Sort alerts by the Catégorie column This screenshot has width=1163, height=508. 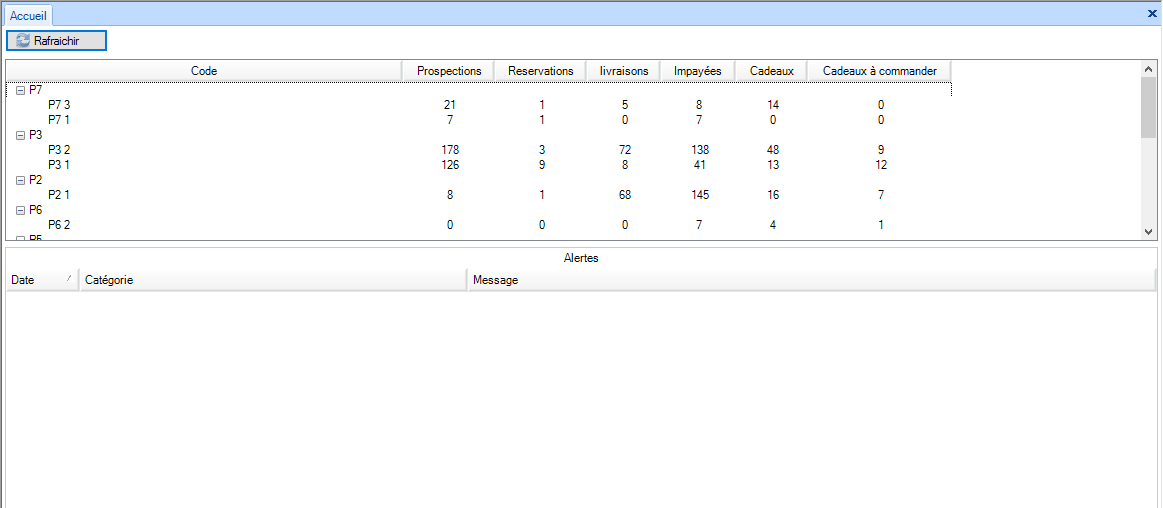(272, 280)
